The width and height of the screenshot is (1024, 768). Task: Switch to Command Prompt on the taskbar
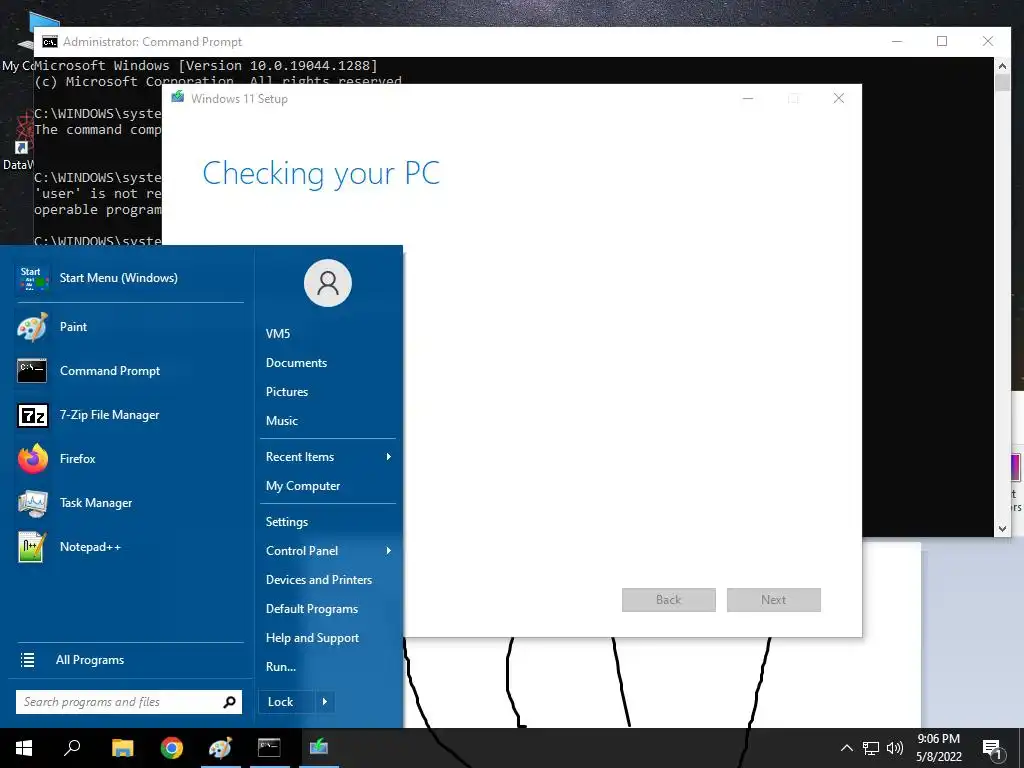point(269,748)
